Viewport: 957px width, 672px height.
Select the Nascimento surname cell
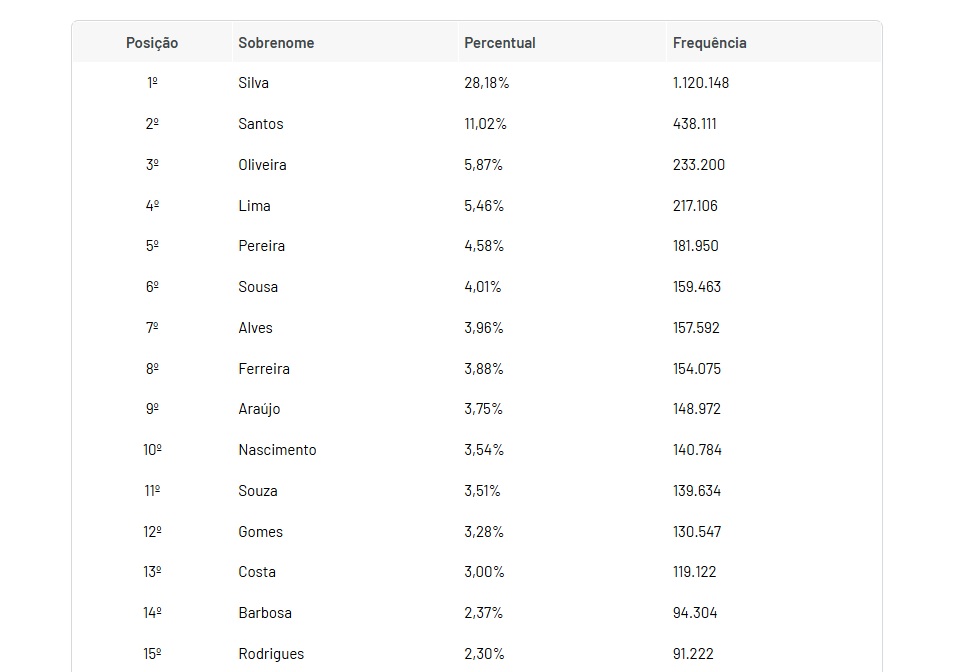click(277, 450)
